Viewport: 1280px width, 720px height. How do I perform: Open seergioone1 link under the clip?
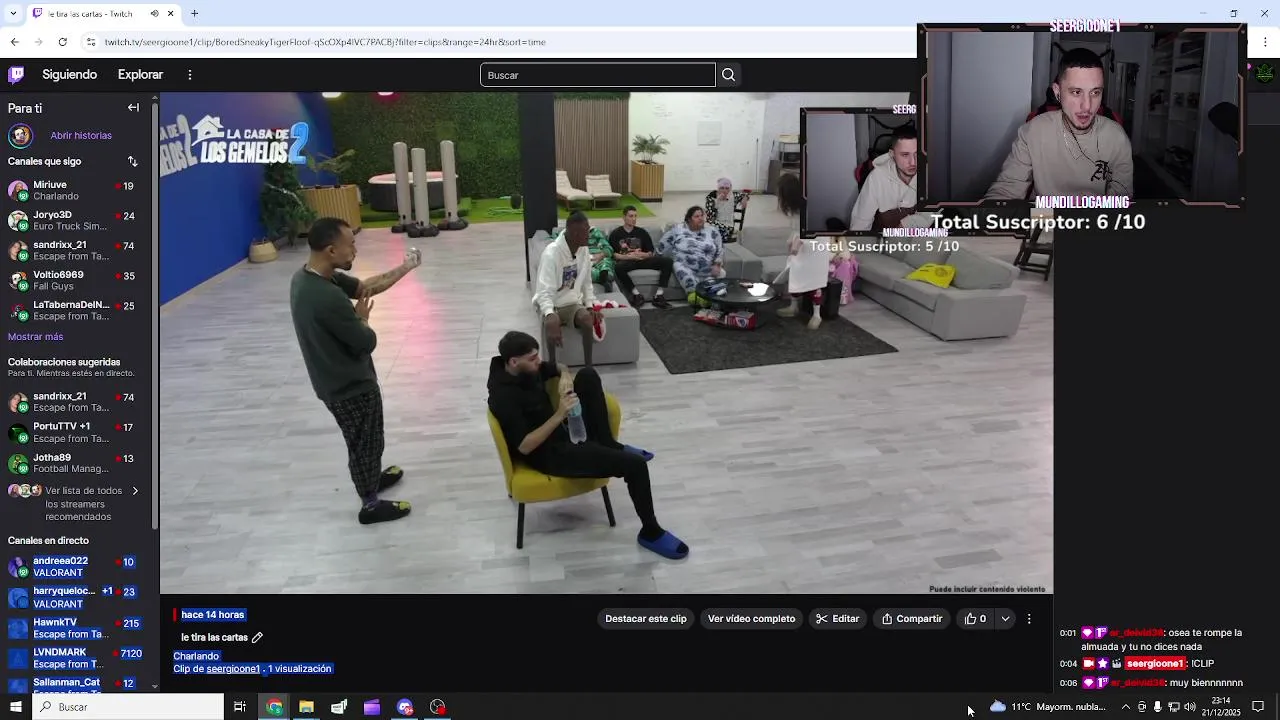(233, 669)
